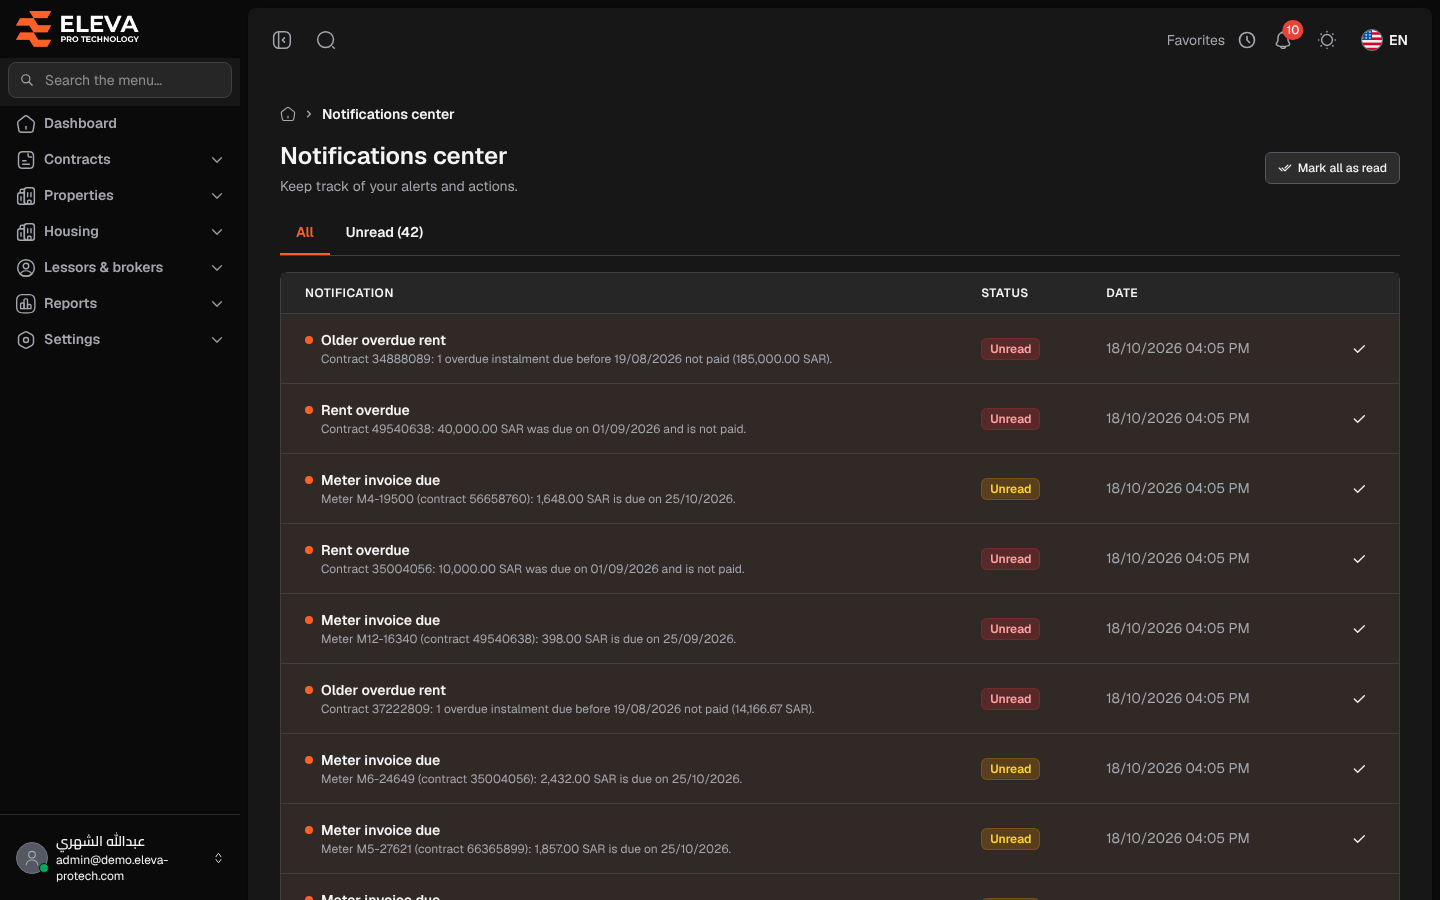Click the Unread badge on Meter M6-24649 row
Screen dimensions: 1440x900
coord(1010,769)
